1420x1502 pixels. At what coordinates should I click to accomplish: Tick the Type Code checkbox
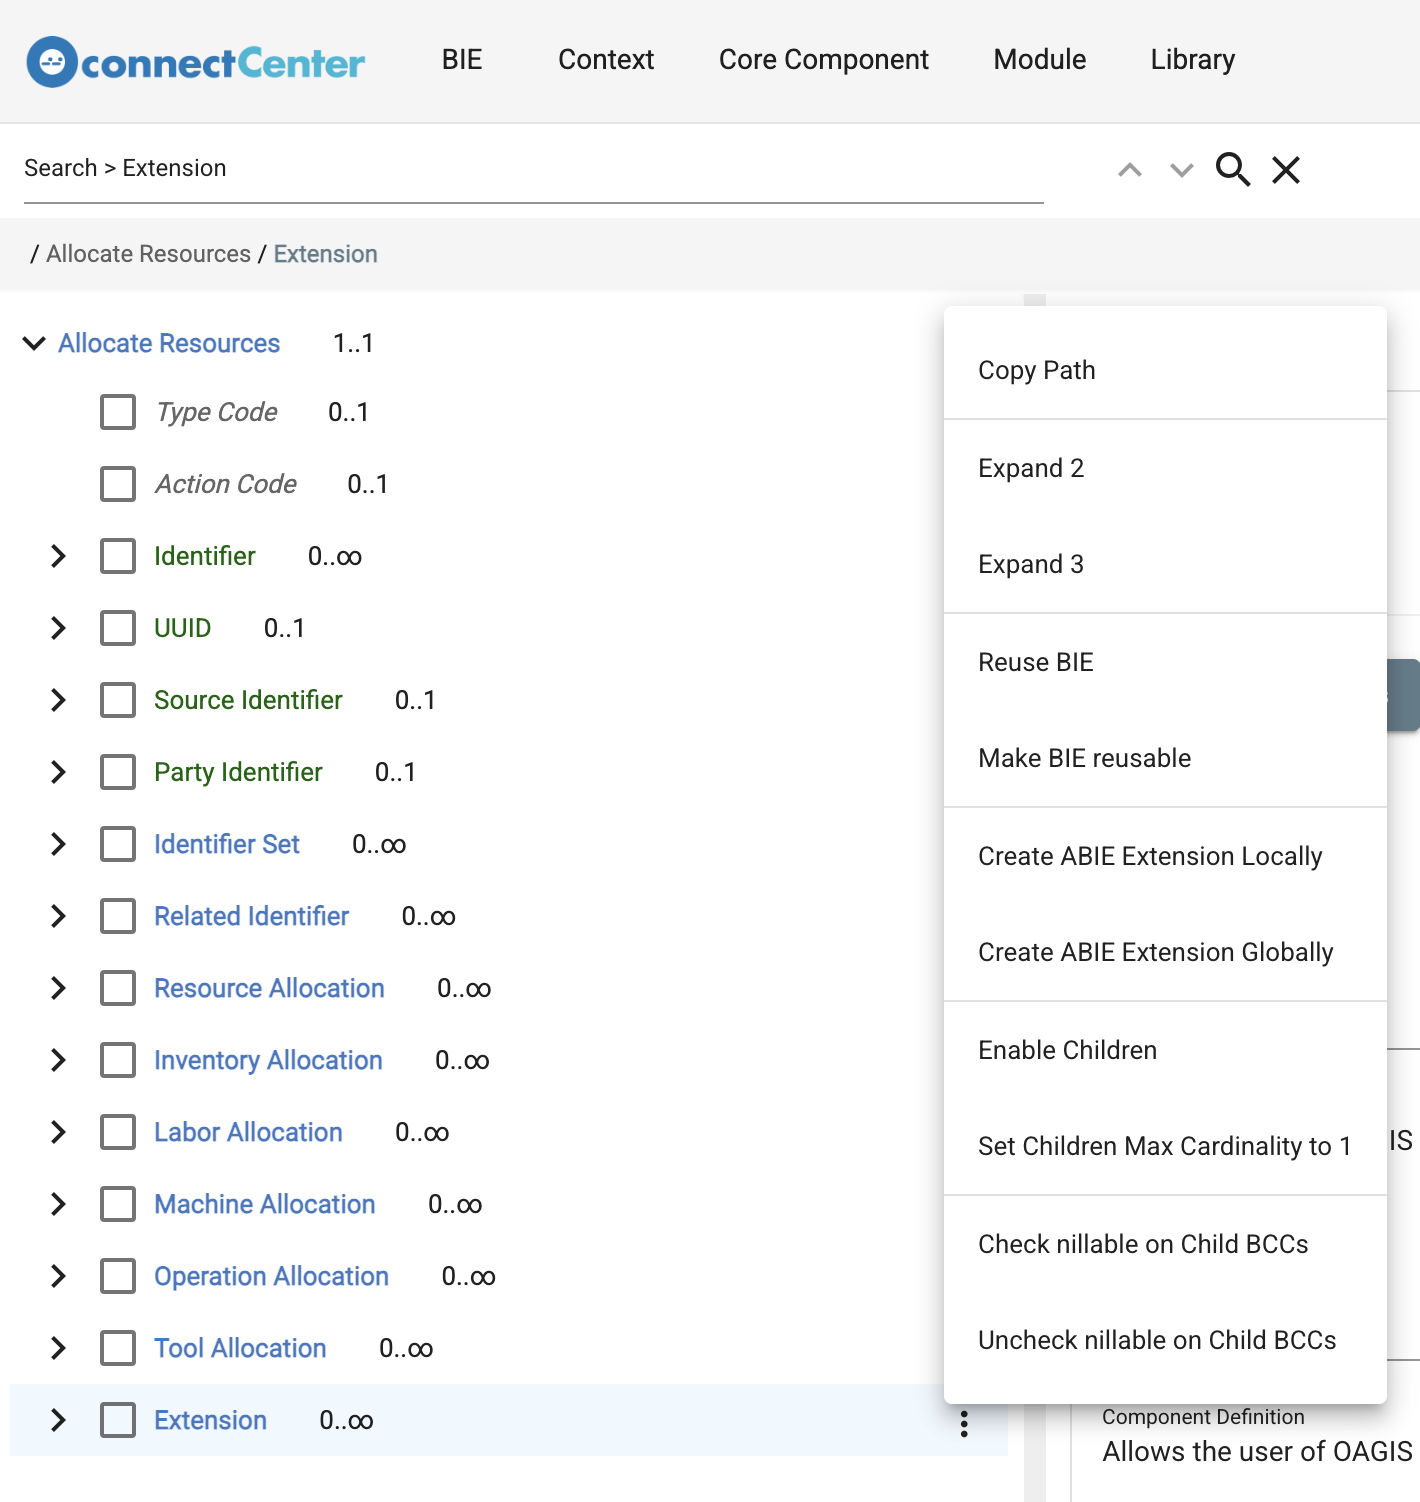point(118,412)
